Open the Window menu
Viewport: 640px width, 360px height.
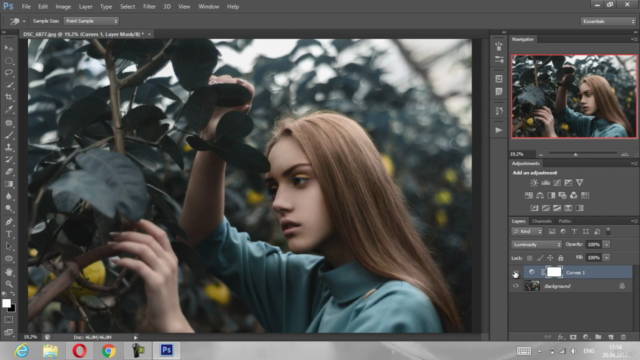pos(209,7)
